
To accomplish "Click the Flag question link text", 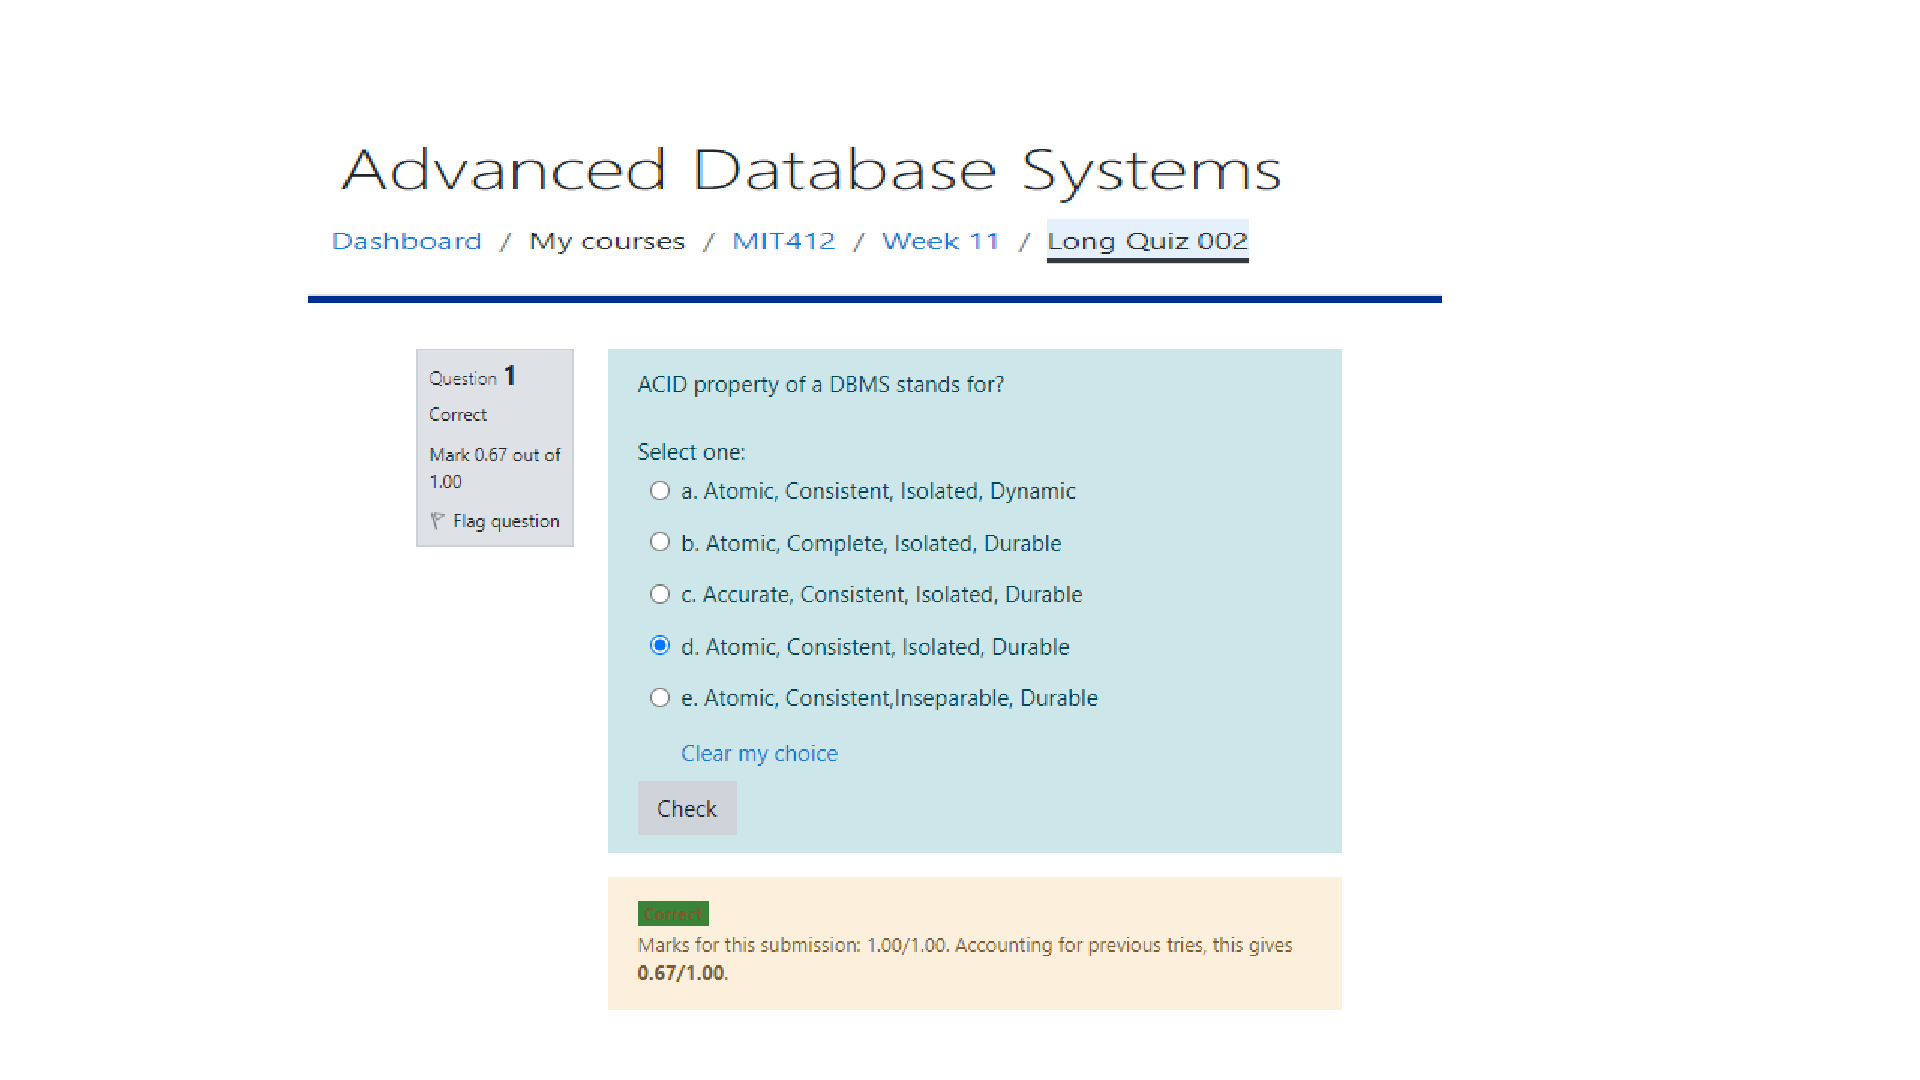I will pos(506,521).
